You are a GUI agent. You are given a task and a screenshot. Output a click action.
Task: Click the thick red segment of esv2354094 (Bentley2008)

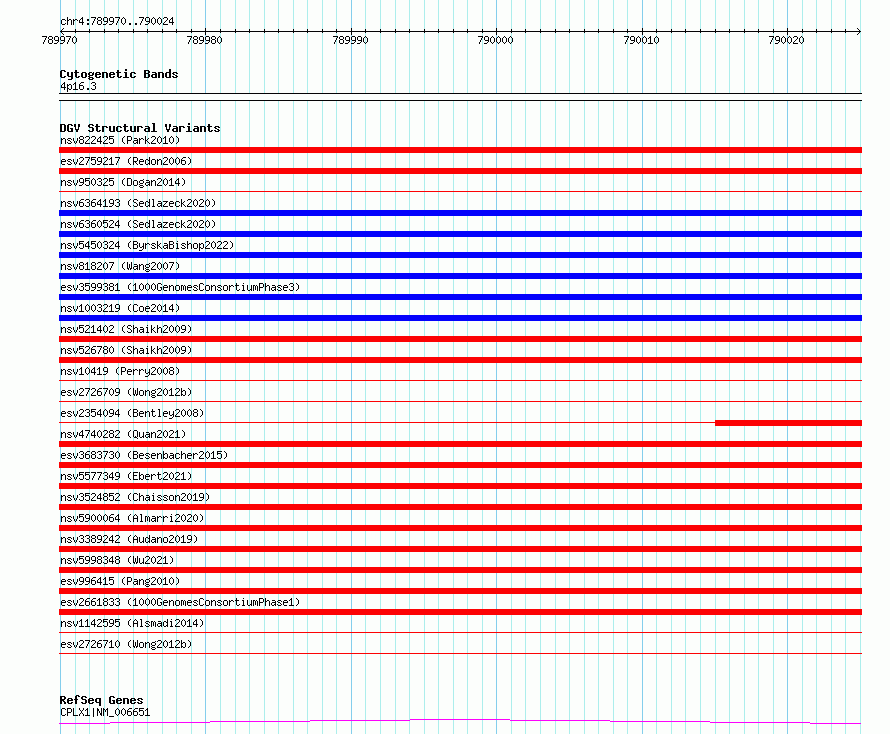coord(788,423)
